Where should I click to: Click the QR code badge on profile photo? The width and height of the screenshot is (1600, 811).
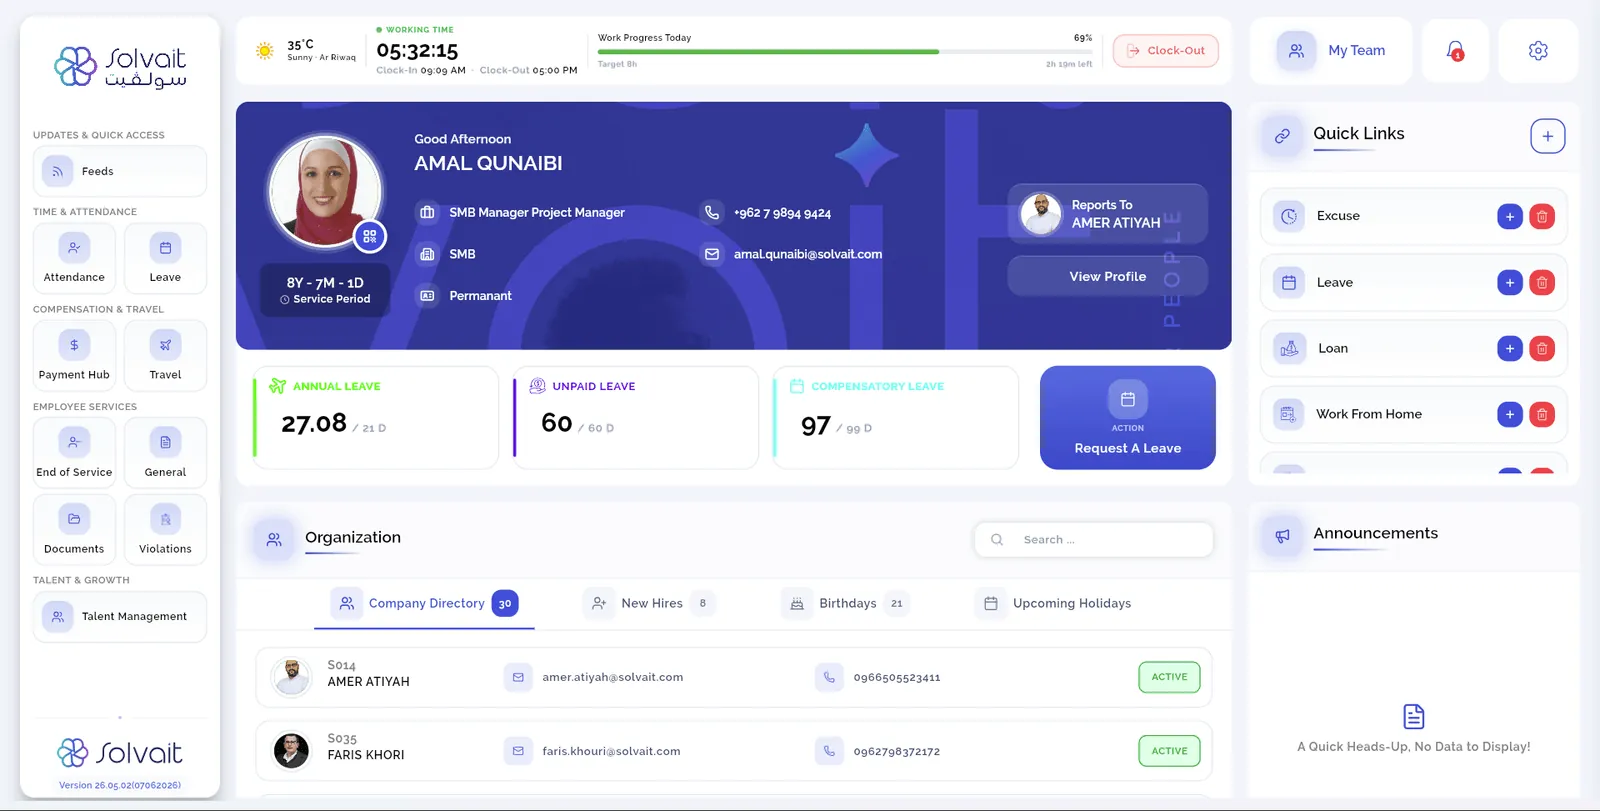click(370, 236)
